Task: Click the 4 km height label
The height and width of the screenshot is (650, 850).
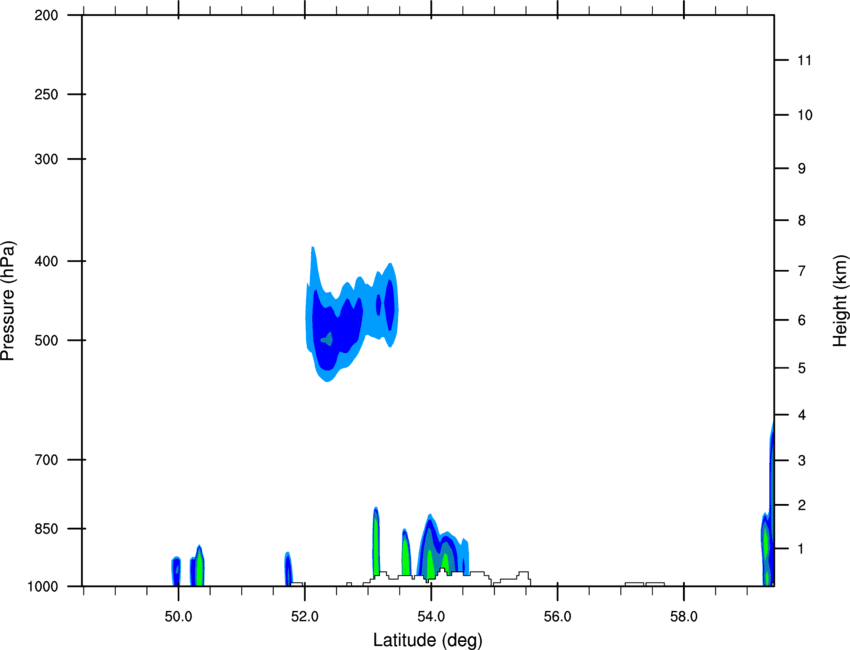Action: 802,415
